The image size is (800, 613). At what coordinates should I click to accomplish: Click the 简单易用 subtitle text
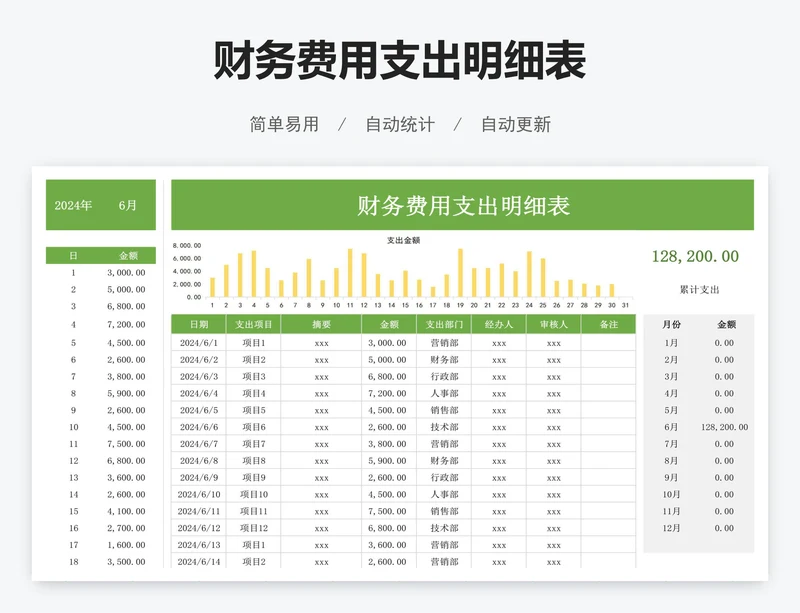pos(284,125)
